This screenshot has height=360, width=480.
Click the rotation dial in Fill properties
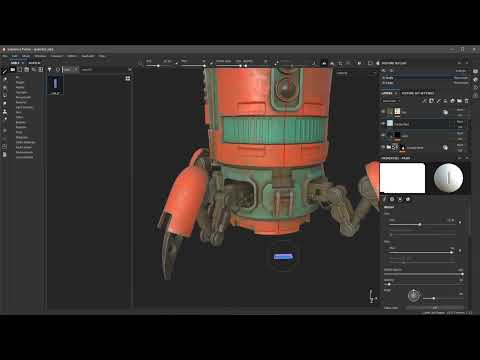coord(414,295)
